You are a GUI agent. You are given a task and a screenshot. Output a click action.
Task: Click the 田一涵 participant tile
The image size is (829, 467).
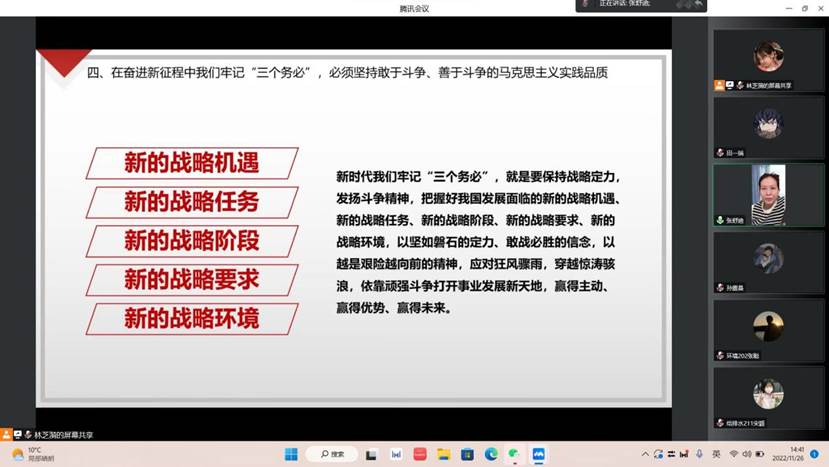click(x=768, y=126)
